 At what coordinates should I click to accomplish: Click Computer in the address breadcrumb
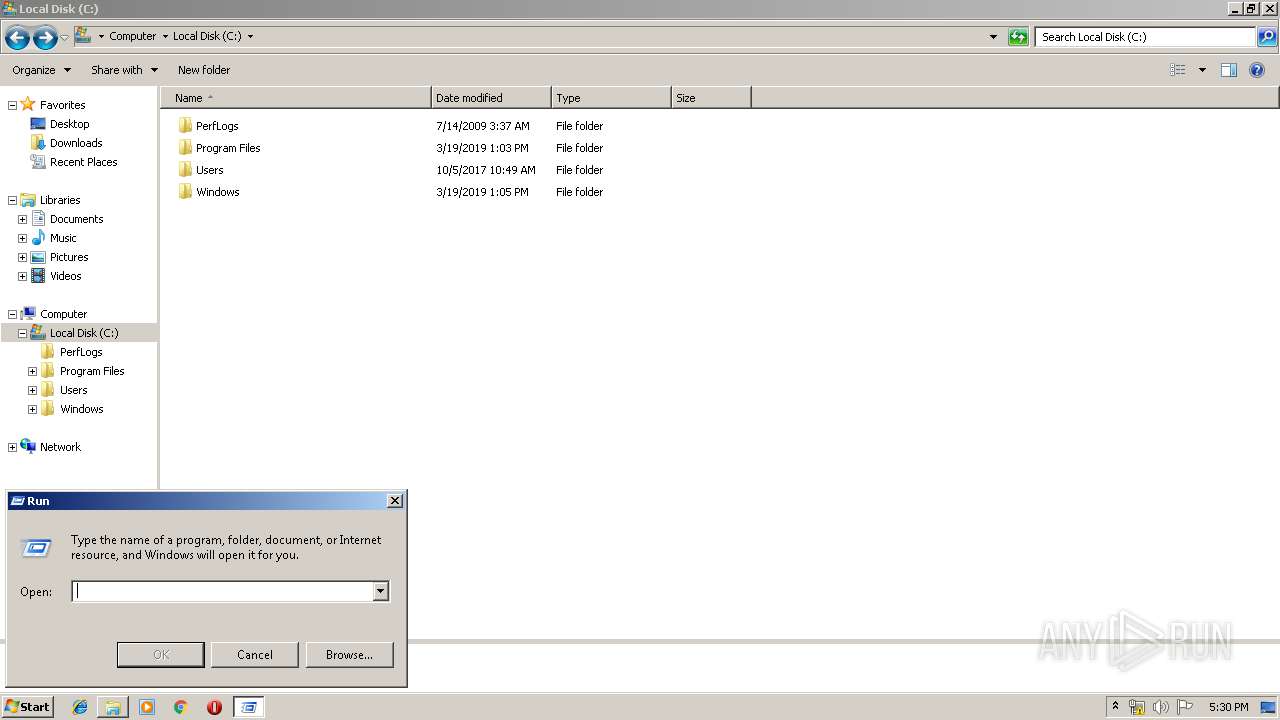point(133,36)
